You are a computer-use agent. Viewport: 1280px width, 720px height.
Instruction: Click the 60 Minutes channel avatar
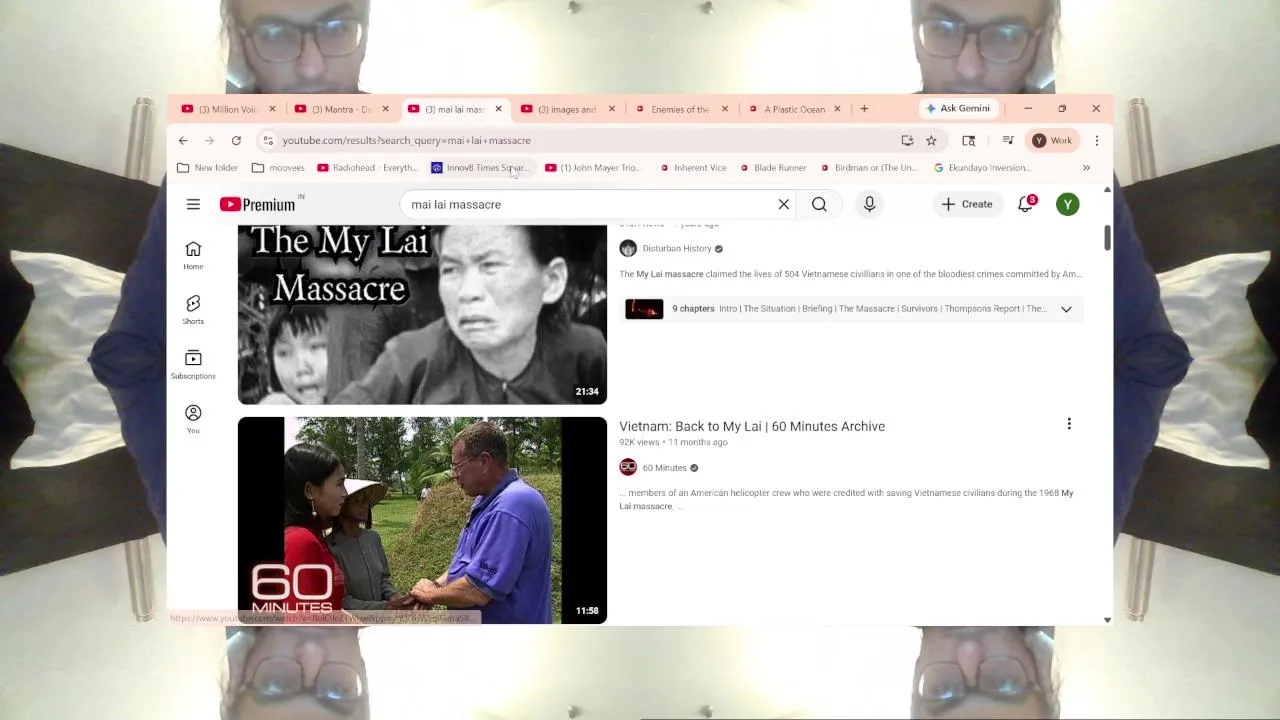tap(628, 467)
